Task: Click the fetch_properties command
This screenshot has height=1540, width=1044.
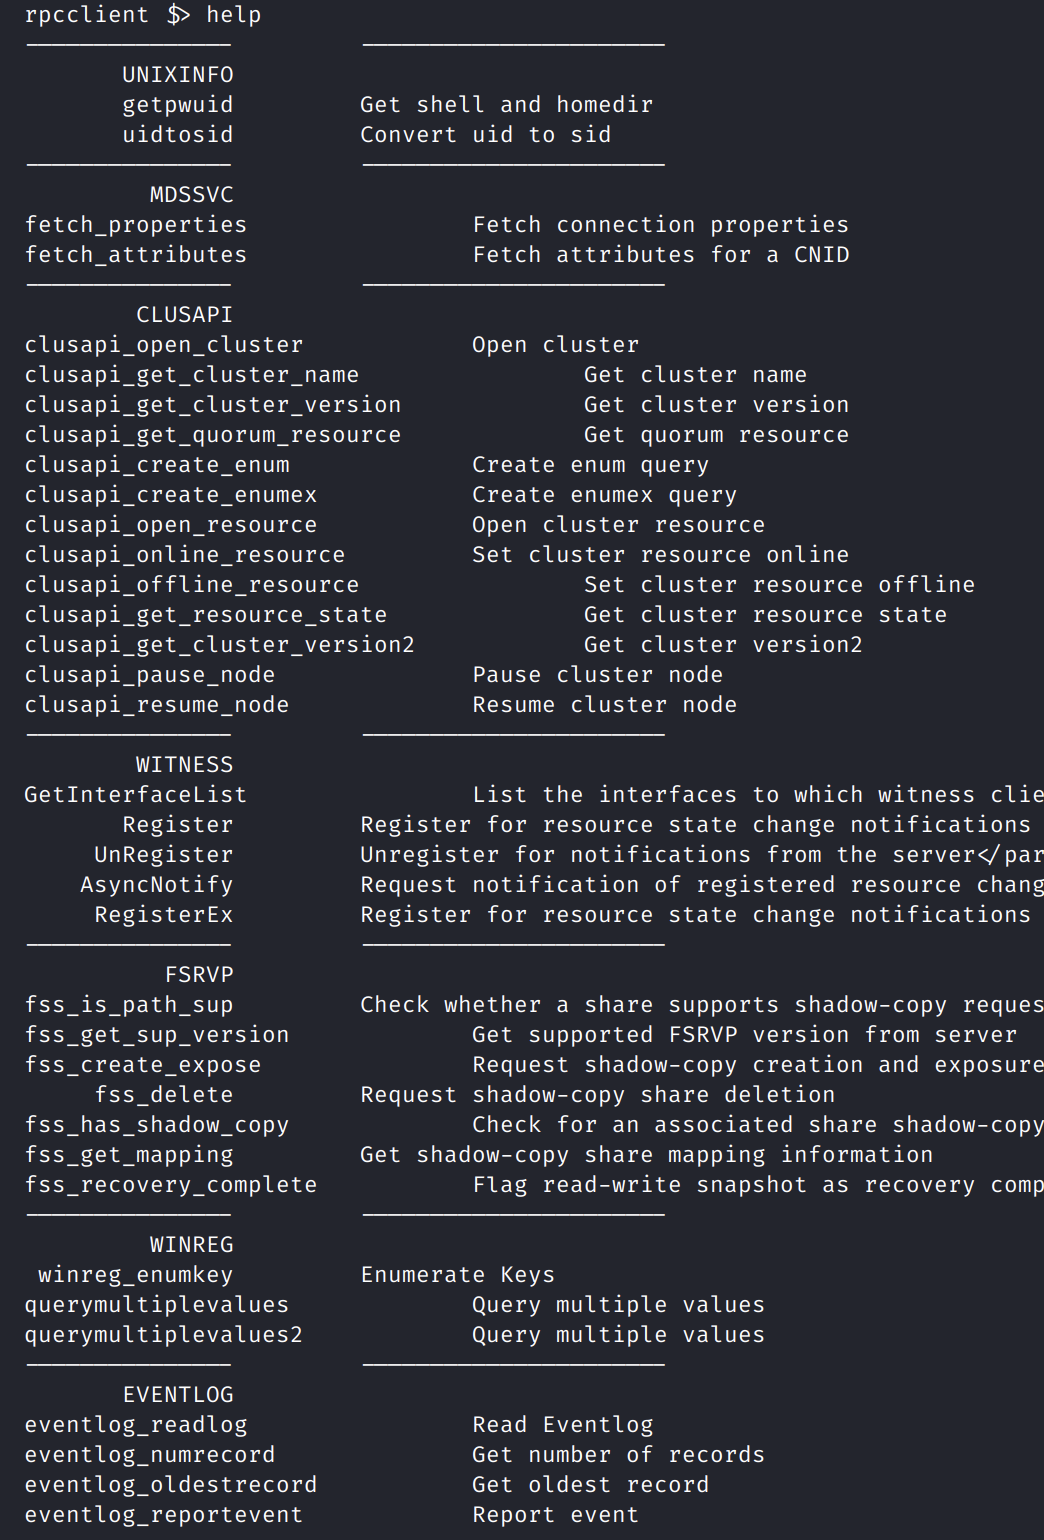Action: pos(135,225)
